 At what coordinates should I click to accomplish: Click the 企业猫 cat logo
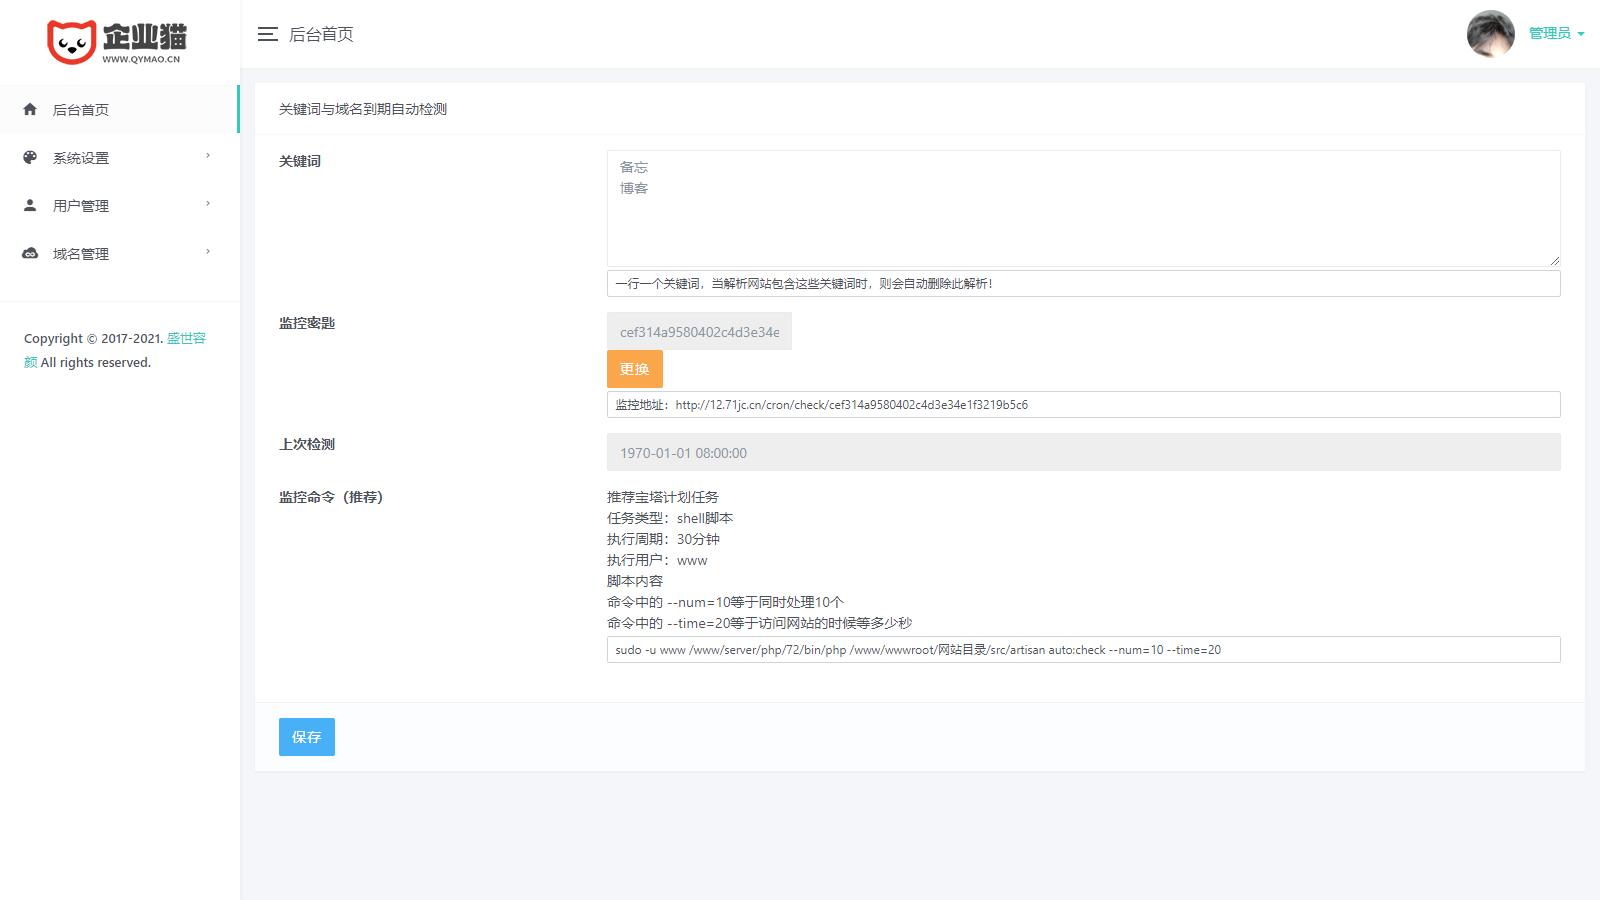click(x=72, y=41)
